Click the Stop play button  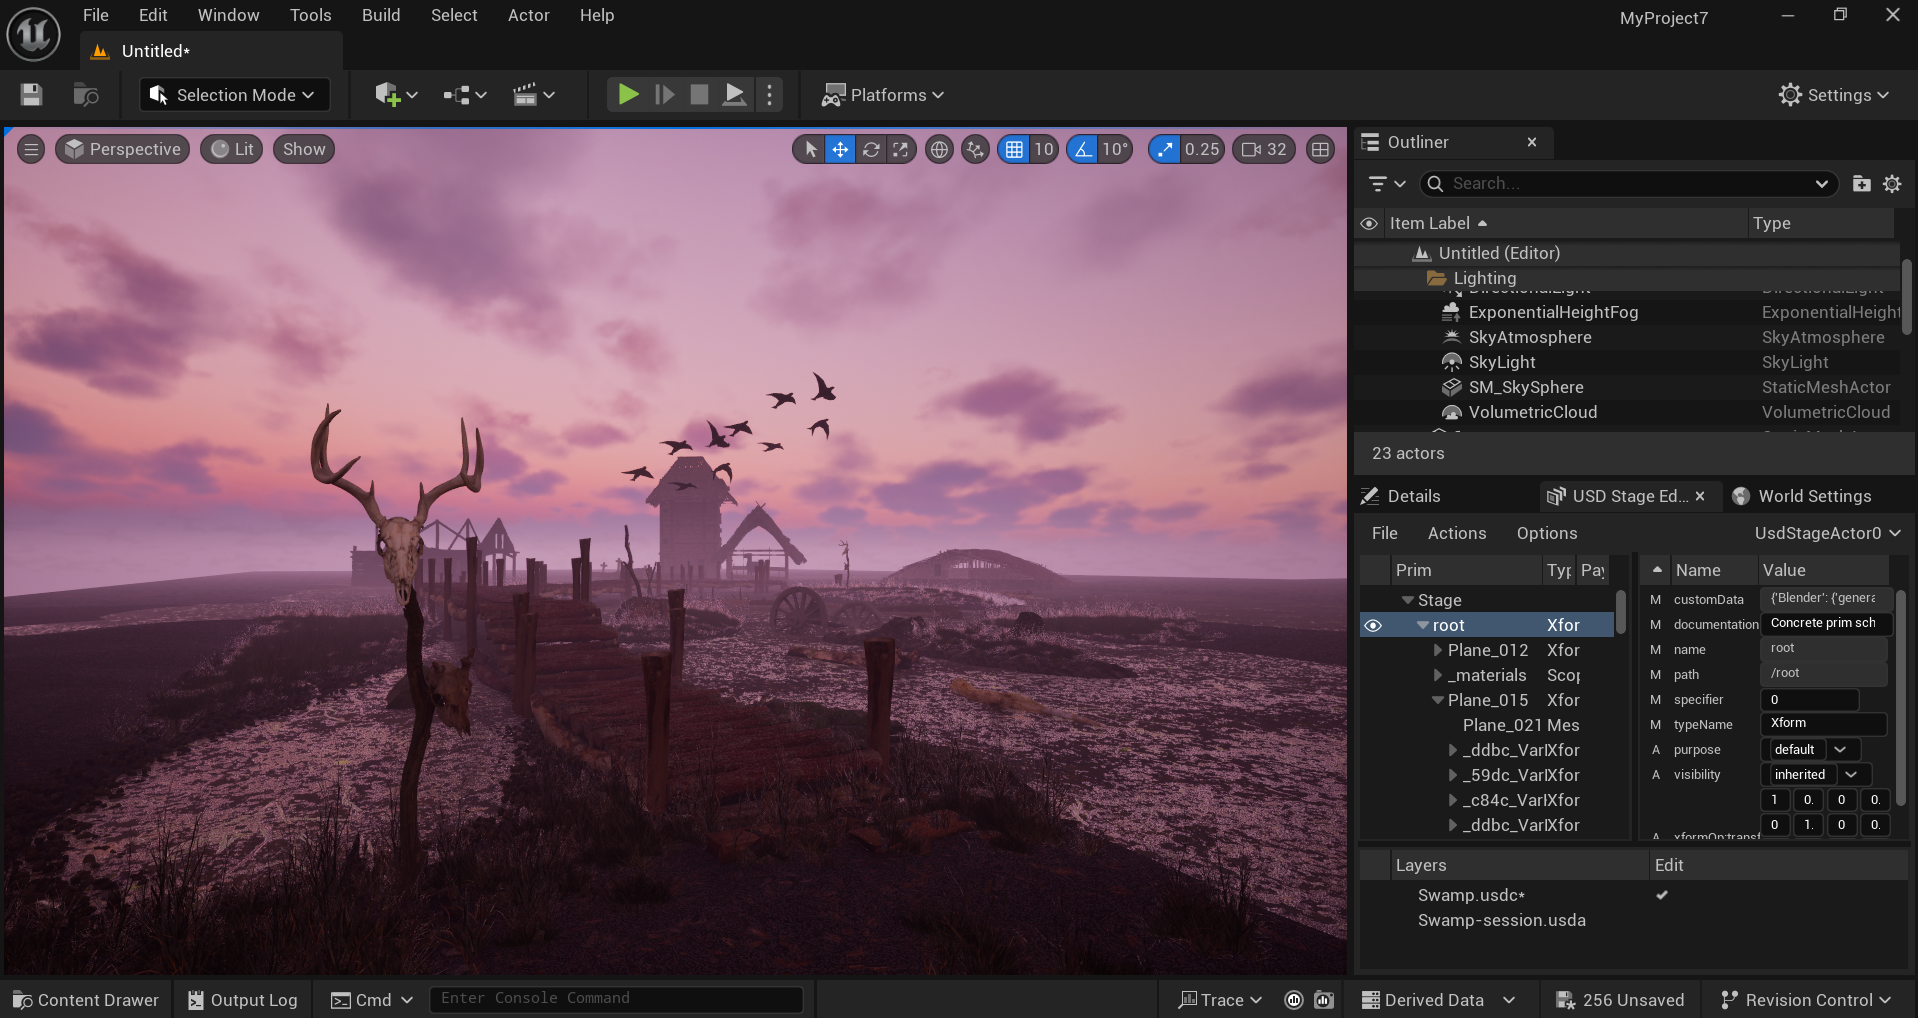click(699, 95)
